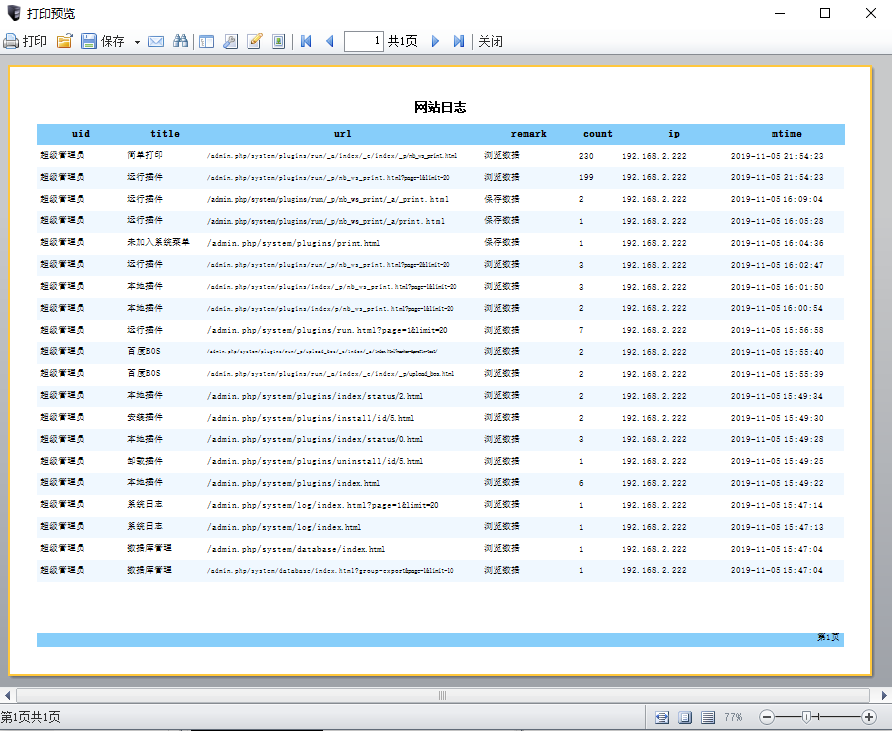Advance to the next page
Image resolution: width=892 pixels, height=731 pixels.
(x=435, y=41)
